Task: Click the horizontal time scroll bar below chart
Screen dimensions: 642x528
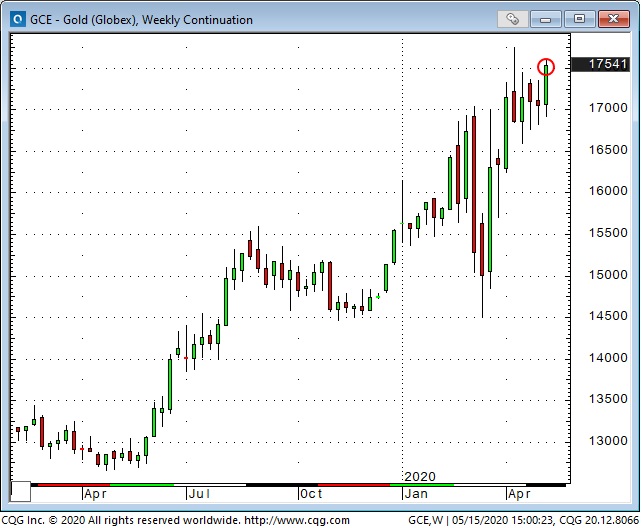Action: [298, 485]
